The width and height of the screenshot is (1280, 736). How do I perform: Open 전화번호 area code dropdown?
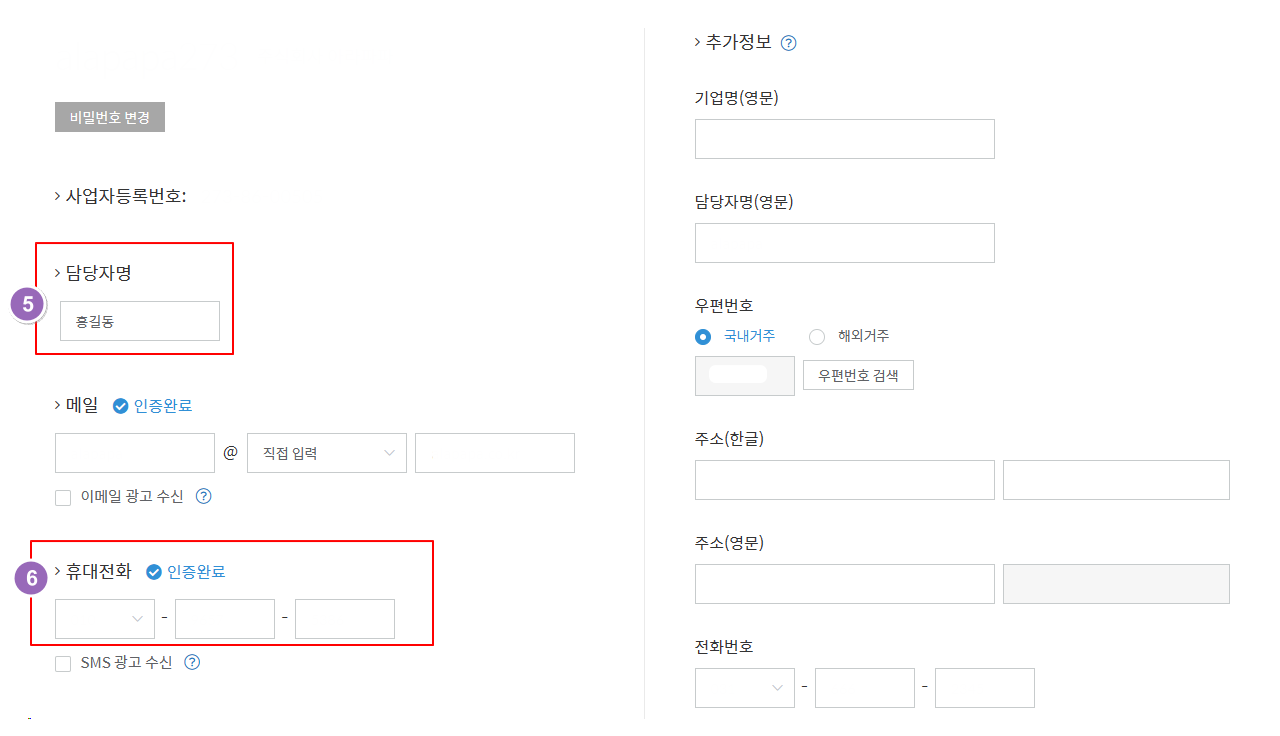(745, 688)
